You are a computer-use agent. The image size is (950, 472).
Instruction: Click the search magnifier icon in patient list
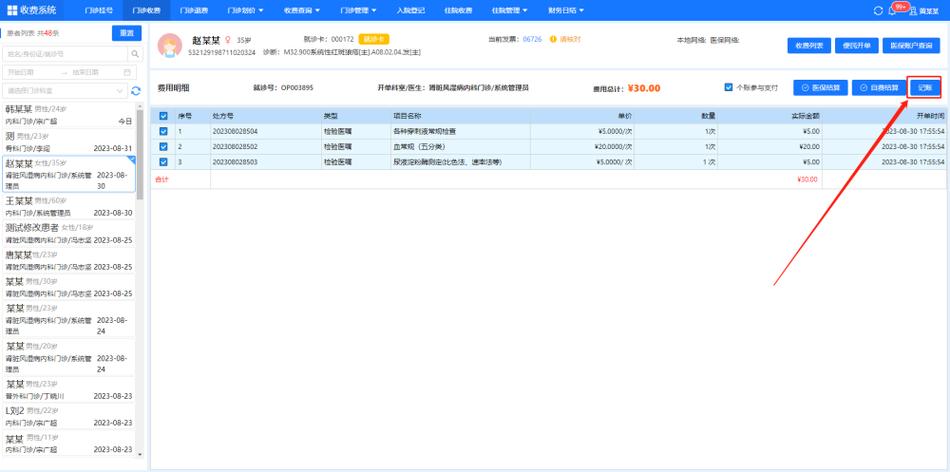[136, 54]
